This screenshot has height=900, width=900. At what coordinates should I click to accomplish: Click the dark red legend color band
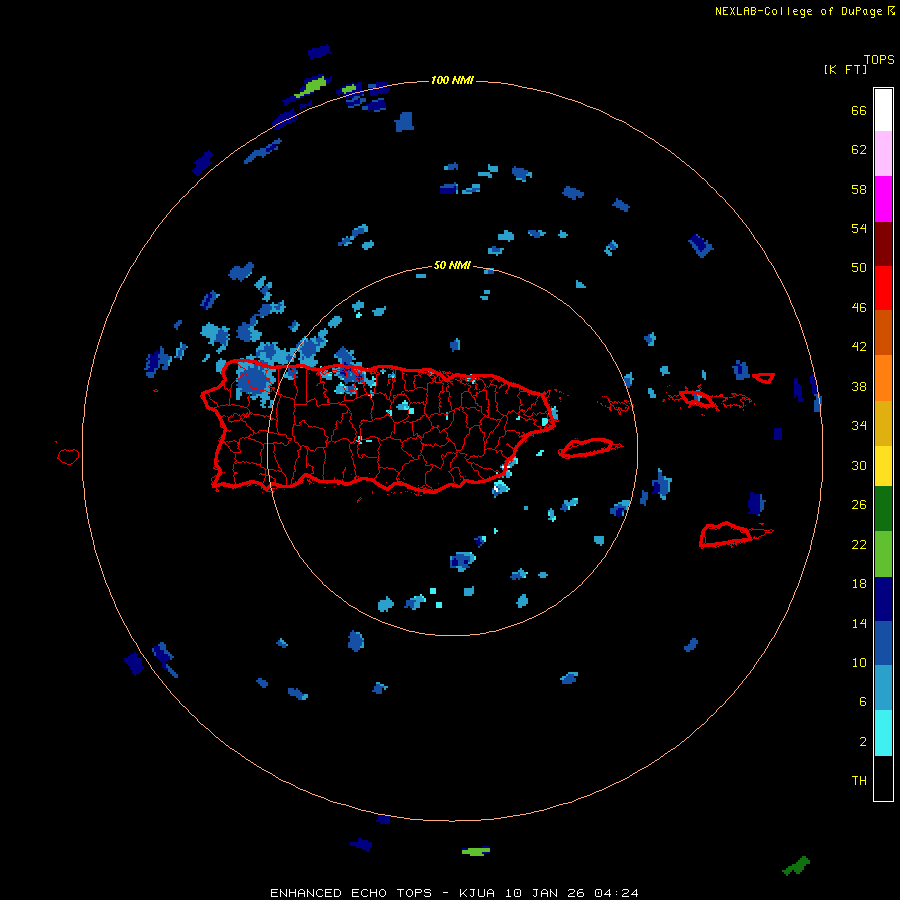(x=883, y=244)
